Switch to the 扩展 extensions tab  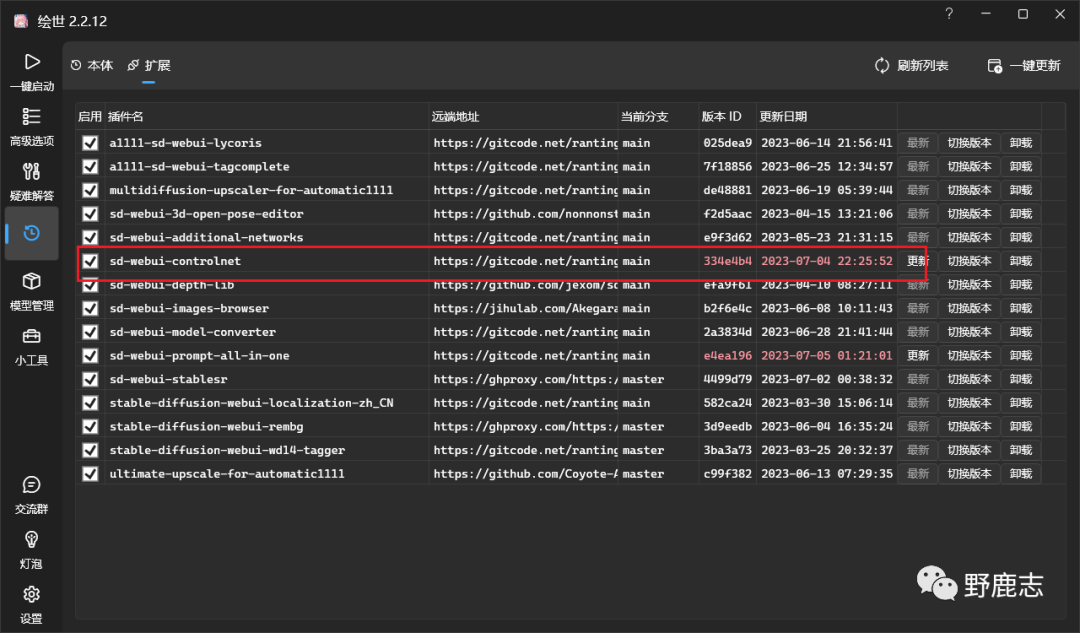tap(149, 65)
